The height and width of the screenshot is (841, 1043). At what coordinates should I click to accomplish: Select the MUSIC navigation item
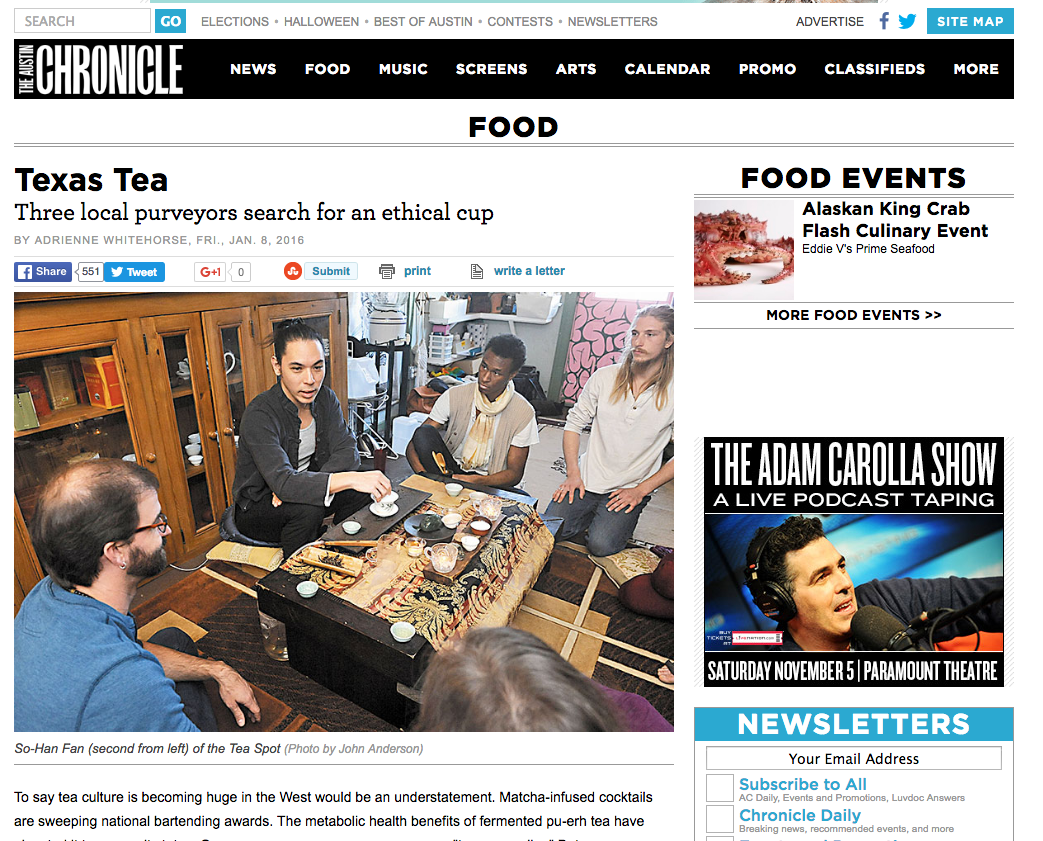click(403, 69)
